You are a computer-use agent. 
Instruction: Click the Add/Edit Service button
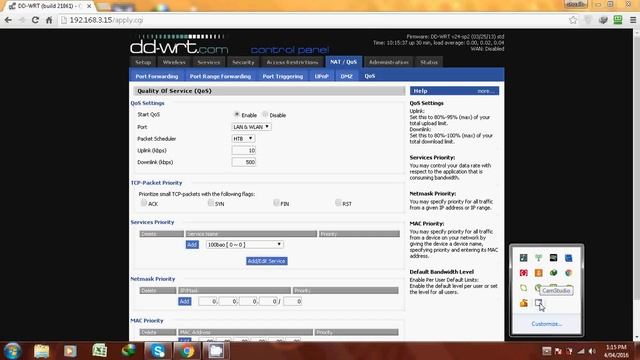click(267, 261)
